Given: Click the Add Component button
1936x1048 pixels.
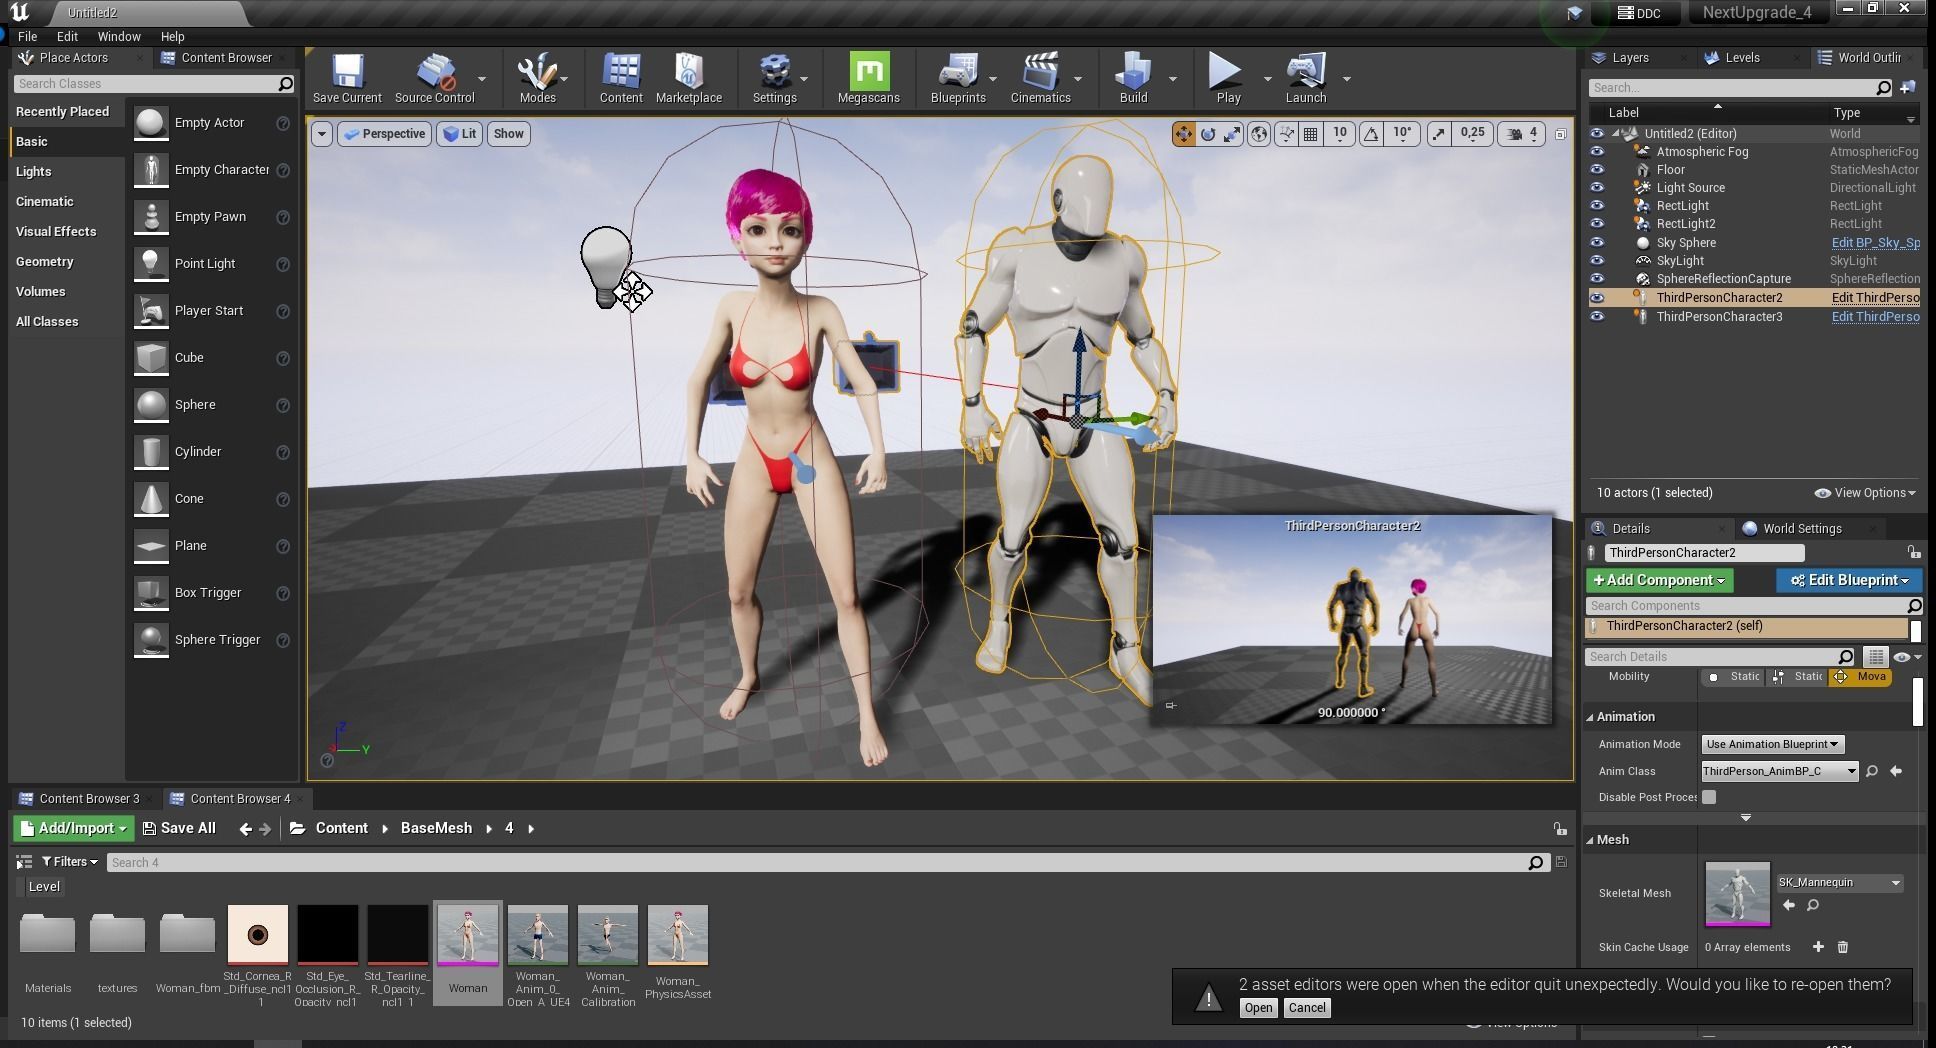Looking at the screenshot, I should click(x=1660, y=580).
